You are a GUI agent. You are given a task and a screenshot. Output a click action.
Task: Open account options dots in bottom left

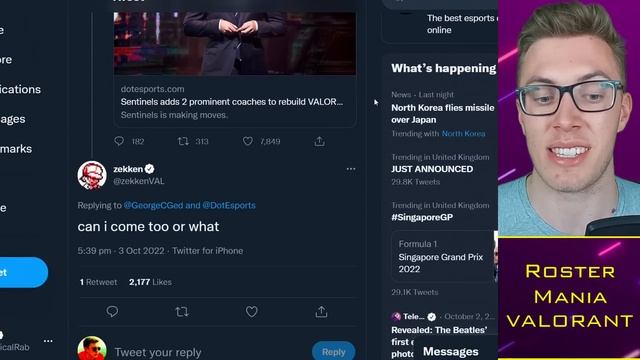[48, 341]
